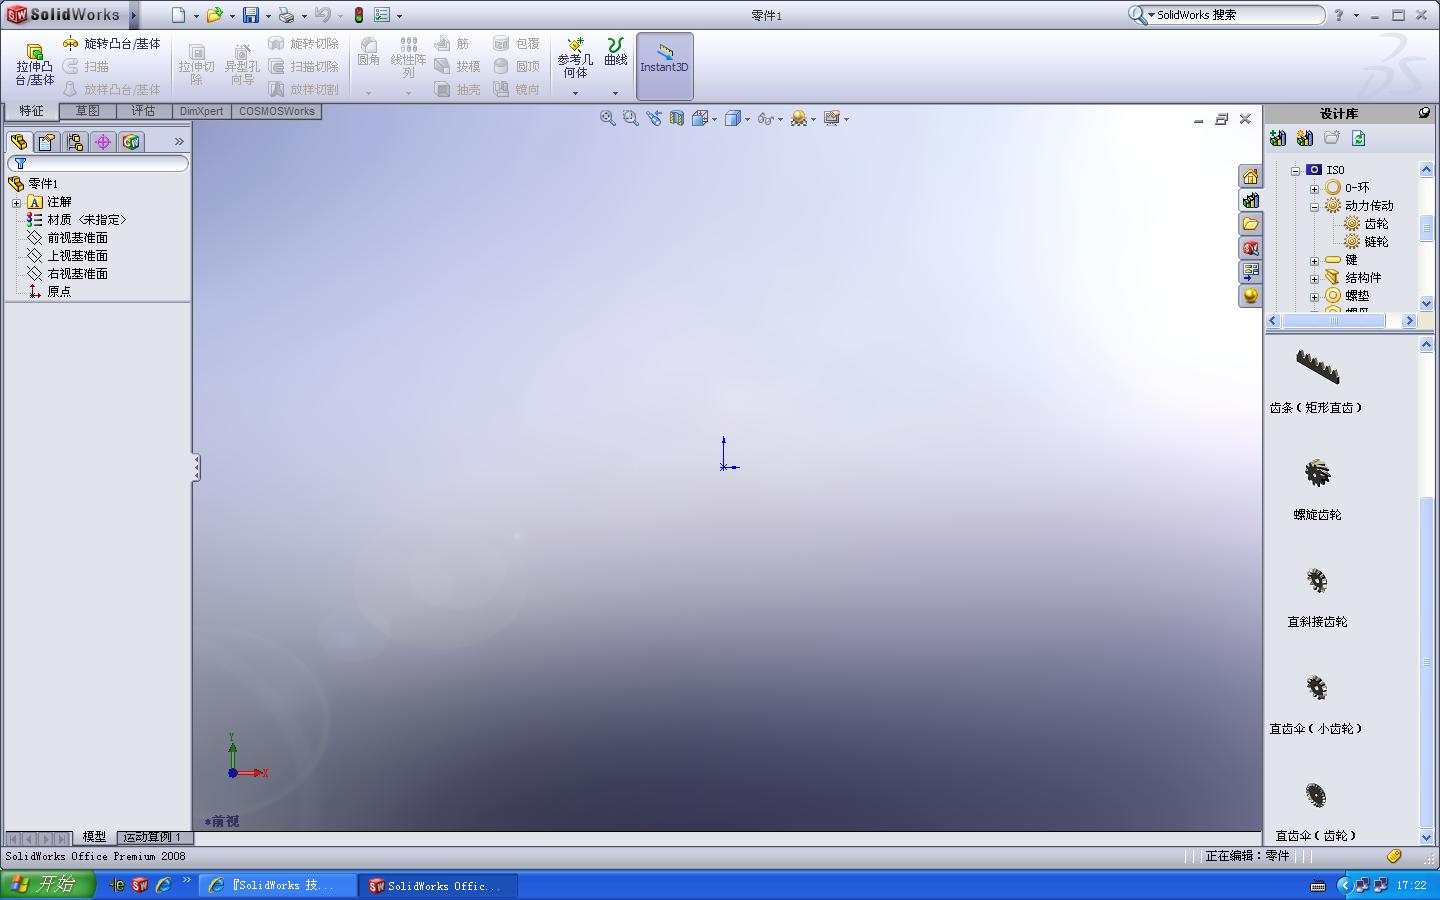Viewport: 1440px width, 900px height.
Task: Select the ConfigurationManager tab icon
Action: tap(75, 142)
